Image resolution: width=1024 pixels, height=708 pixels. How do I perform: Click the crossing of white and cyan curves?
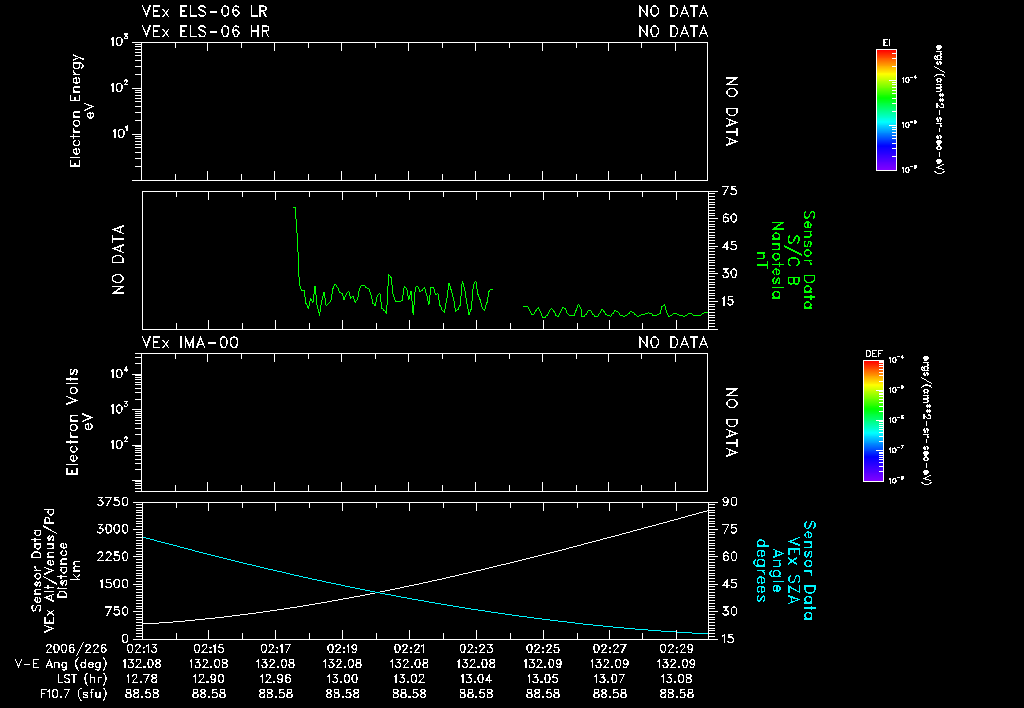click(377, 592)
